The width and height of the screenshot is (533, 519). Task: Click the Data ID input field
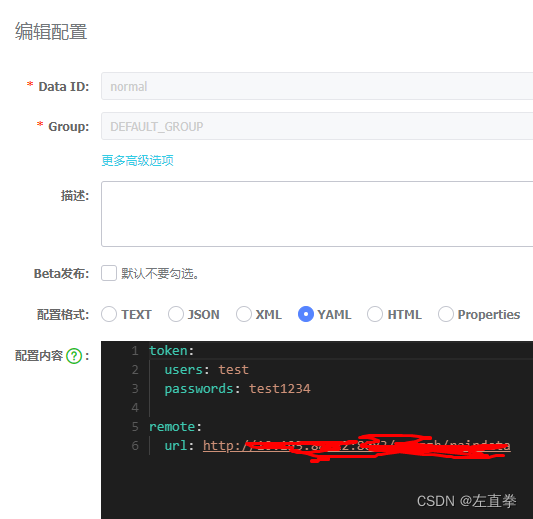coord(317,86)
